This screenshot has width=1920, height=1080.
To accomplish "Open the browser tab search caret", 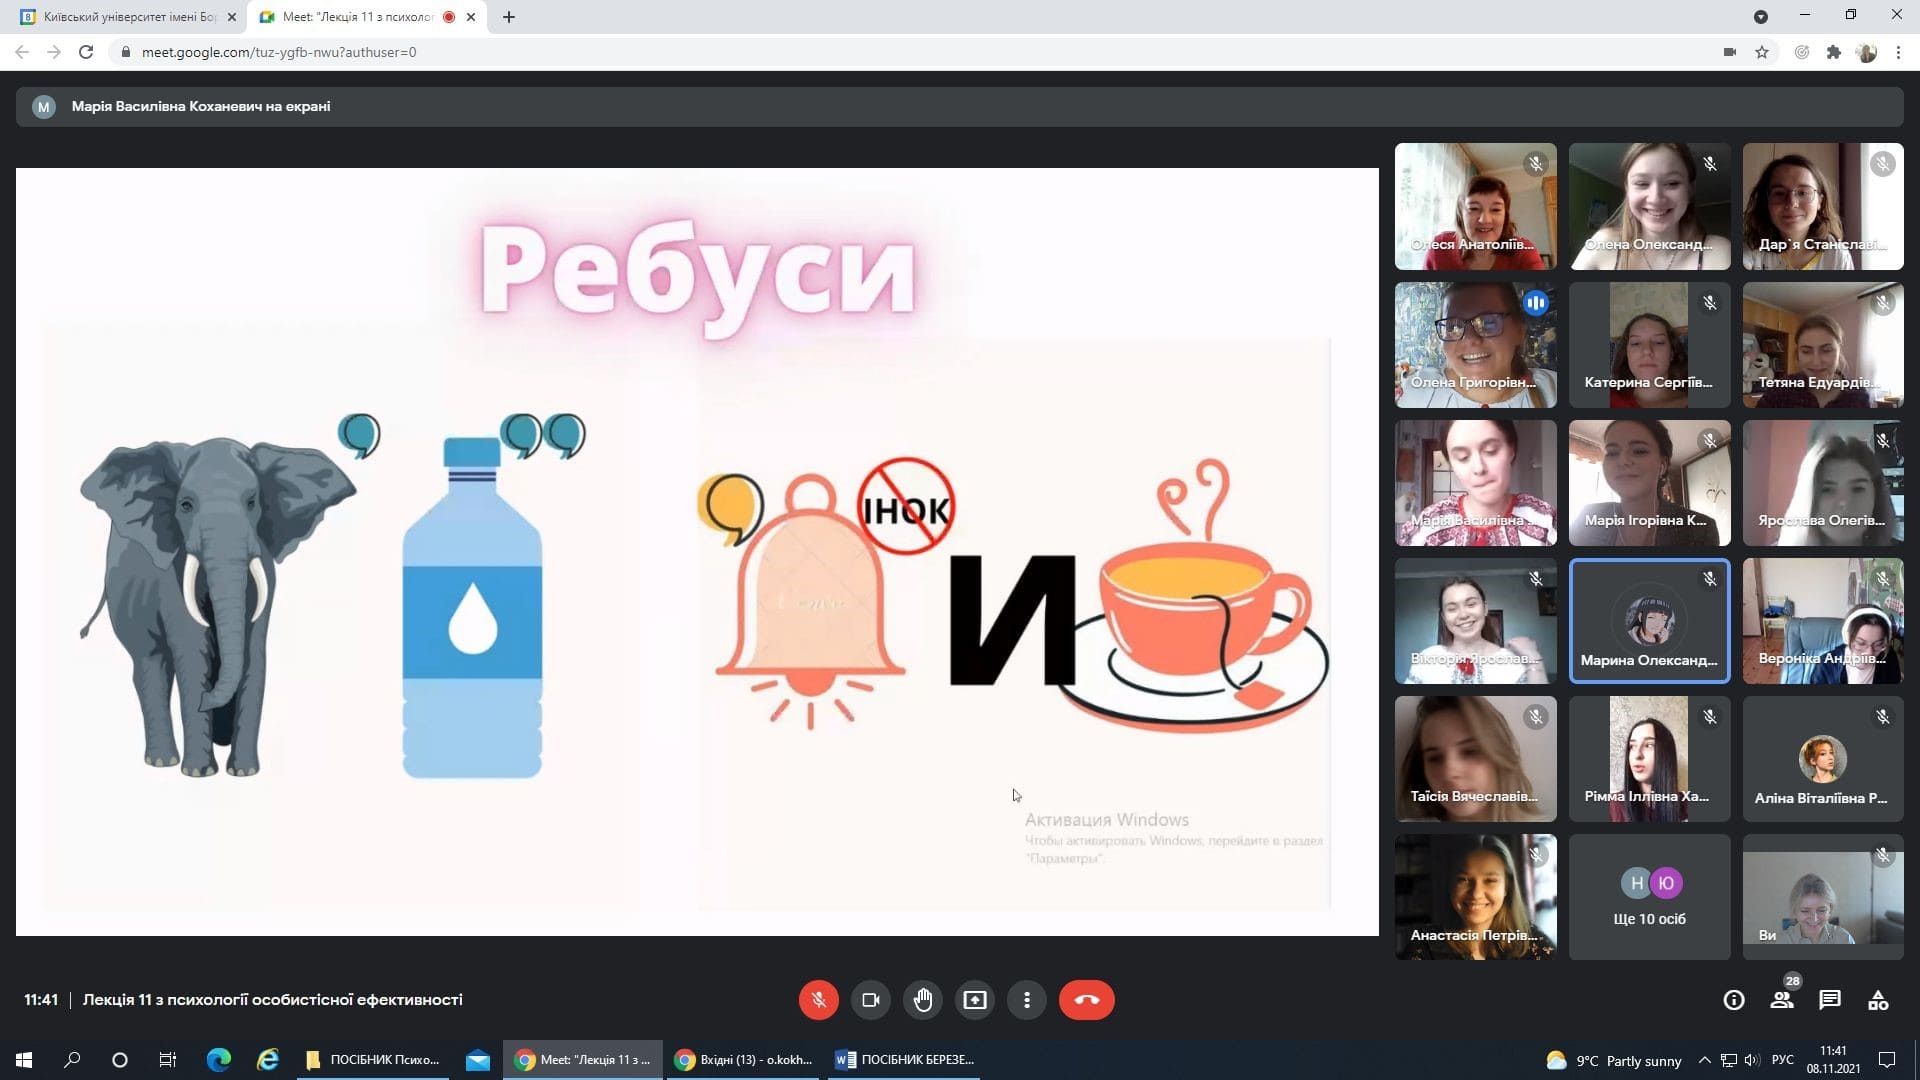I will click(1762, 17).
